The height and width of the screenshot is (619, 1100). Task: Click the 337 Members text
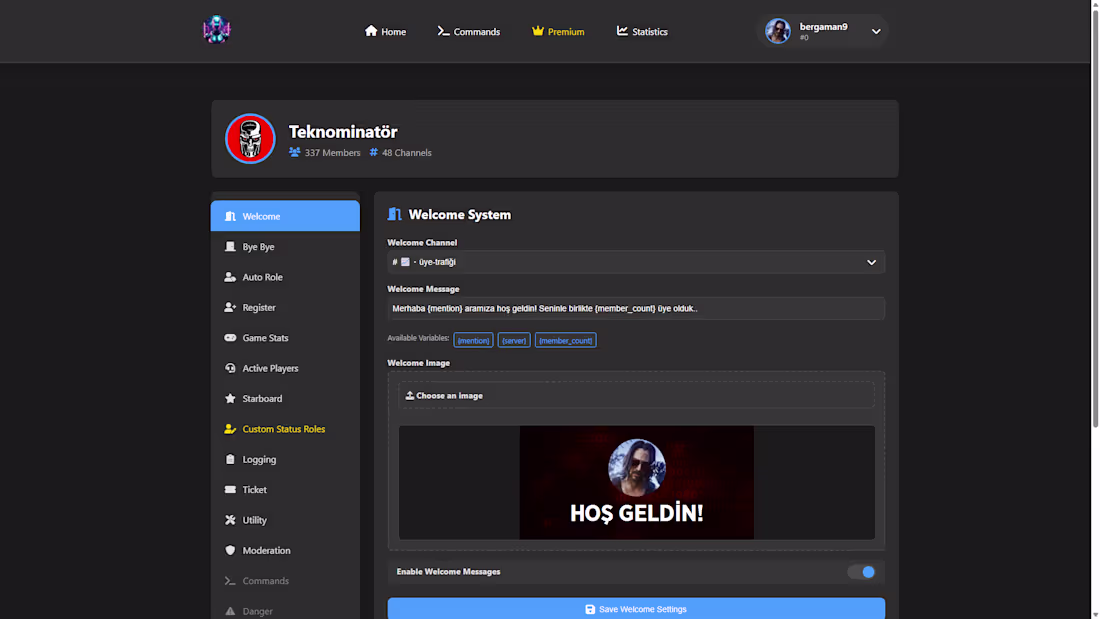pyautogui.click(x=333, y=152)
